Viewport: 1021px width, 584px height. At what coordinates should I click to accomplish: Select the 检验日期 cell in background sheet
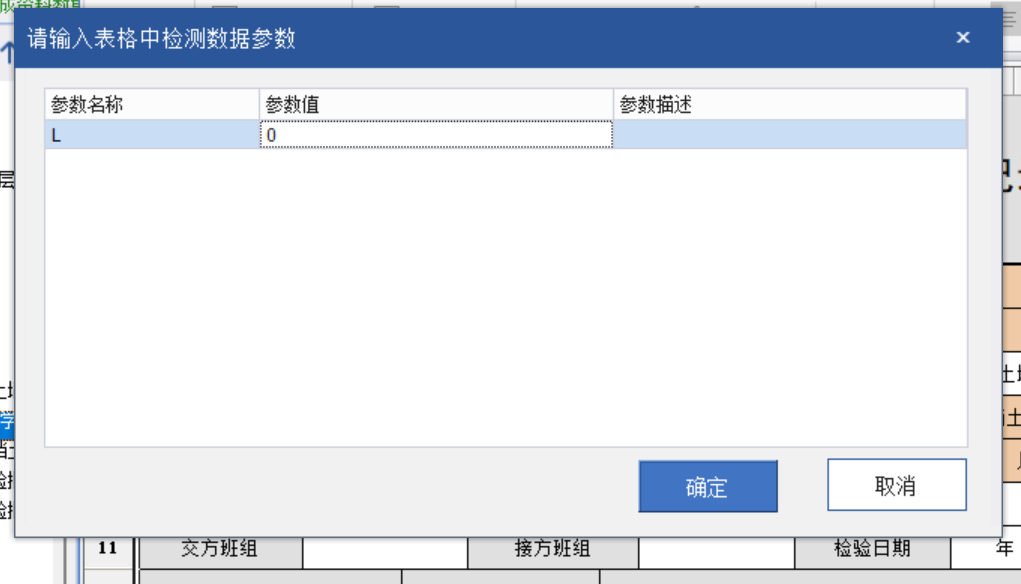(873, 551)
